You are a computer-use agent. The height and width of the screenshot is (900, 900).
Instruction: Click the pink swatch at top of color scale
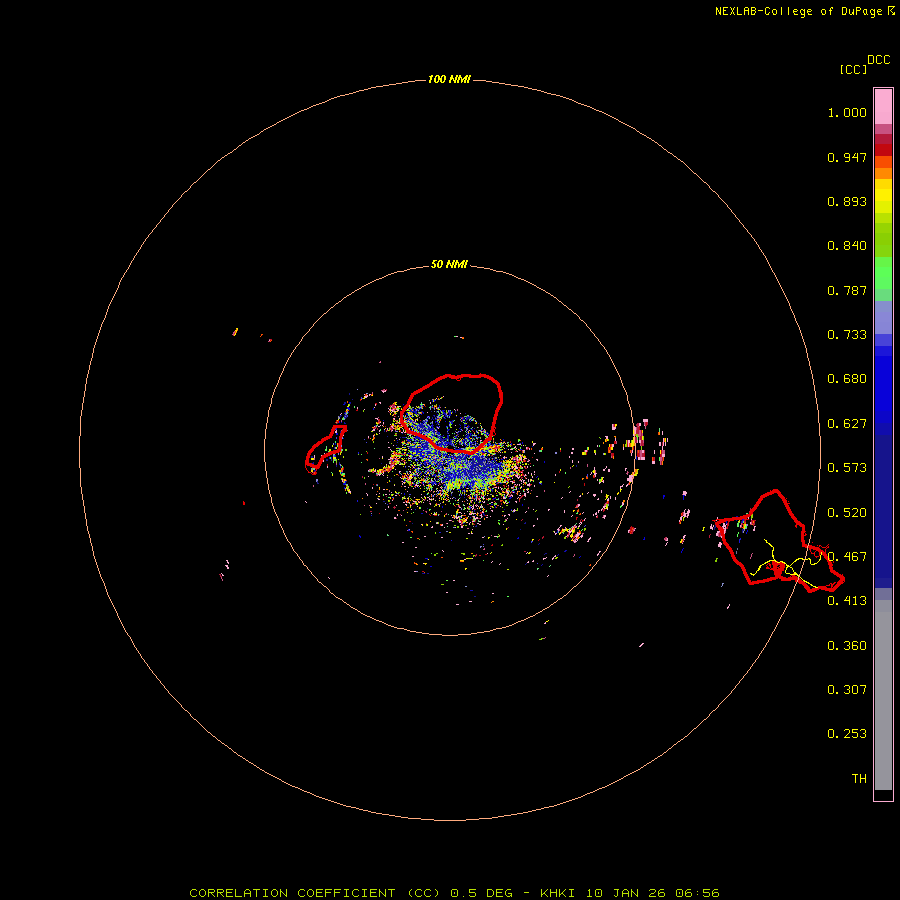[x=883, y=107]
